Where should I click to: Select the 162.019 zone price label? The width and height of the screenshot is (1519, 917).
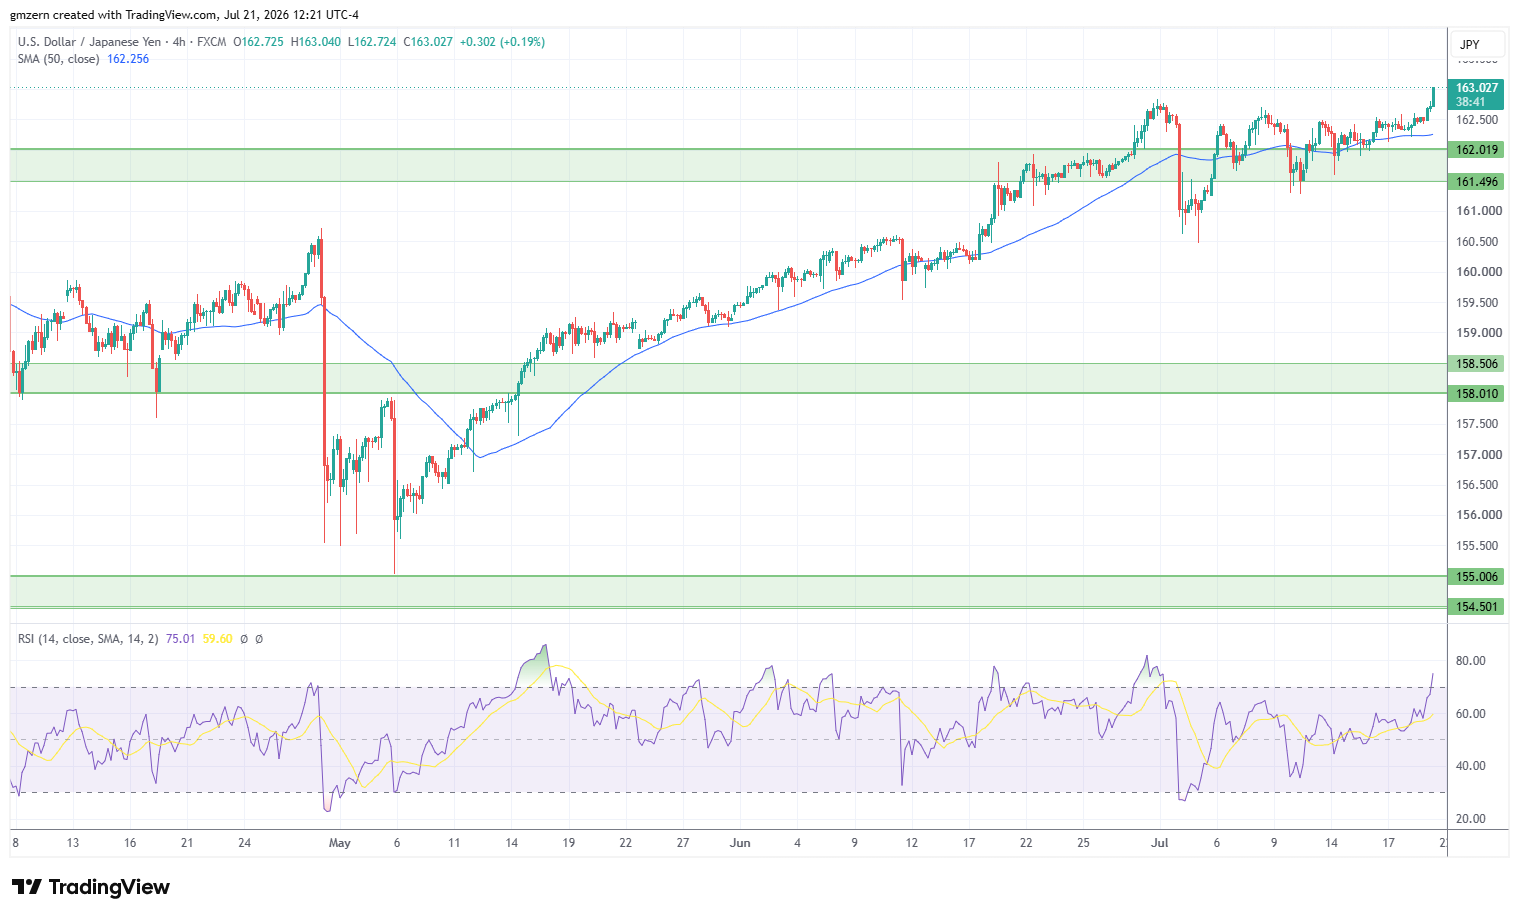[1476, 150]
